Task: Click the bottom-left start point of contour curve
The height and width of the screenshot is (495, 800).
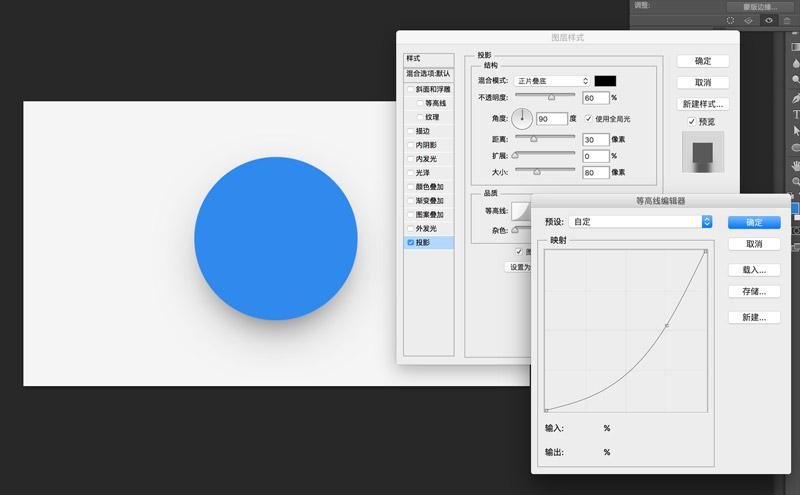Action: [546, 410]
